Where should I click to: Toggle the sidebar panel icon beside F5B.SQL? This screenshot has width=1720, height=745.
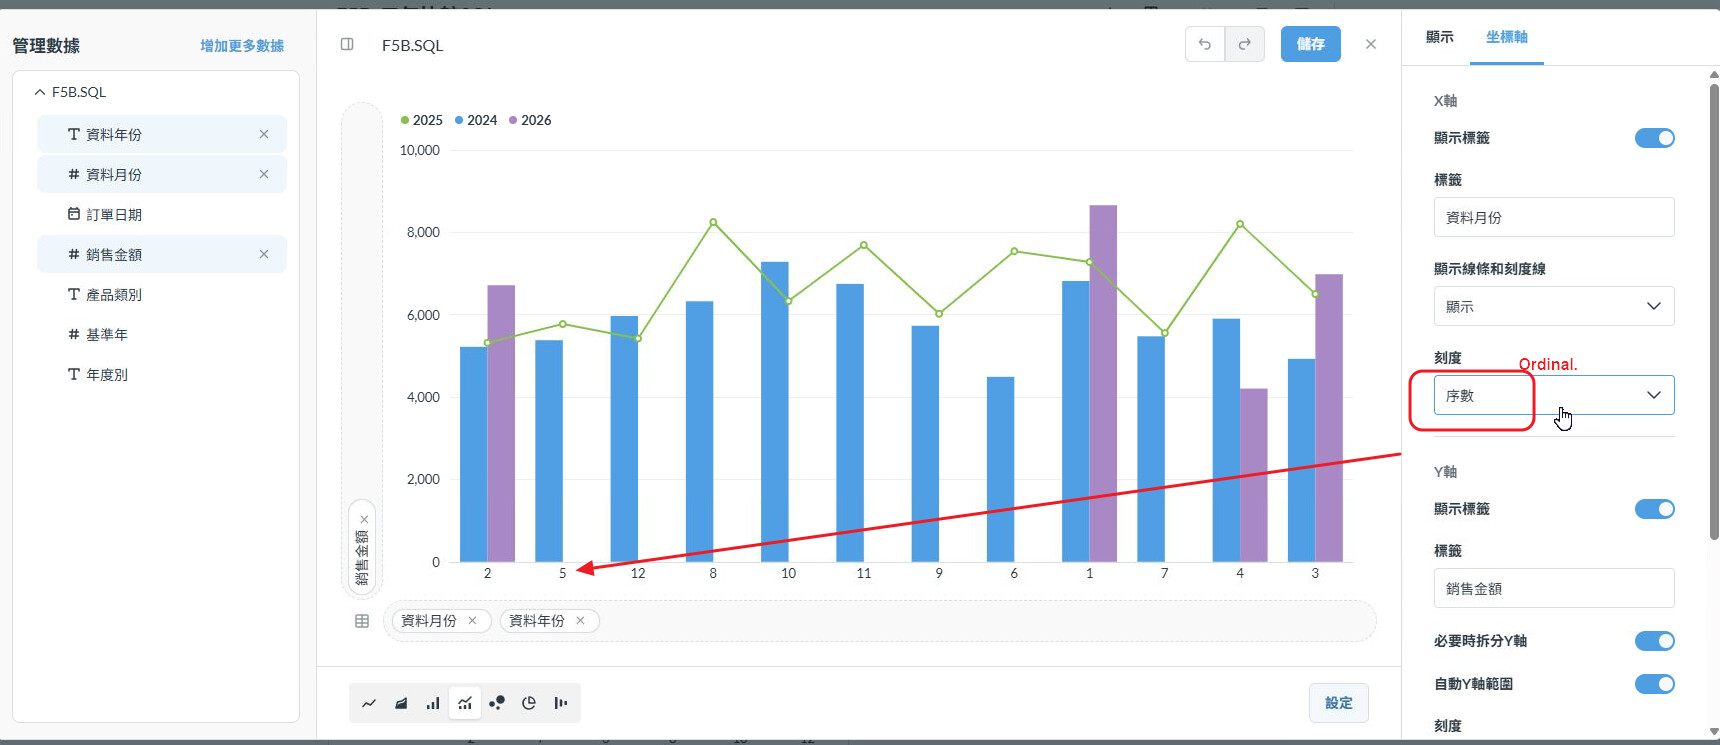pyautogui.click(x=347, y=44)
